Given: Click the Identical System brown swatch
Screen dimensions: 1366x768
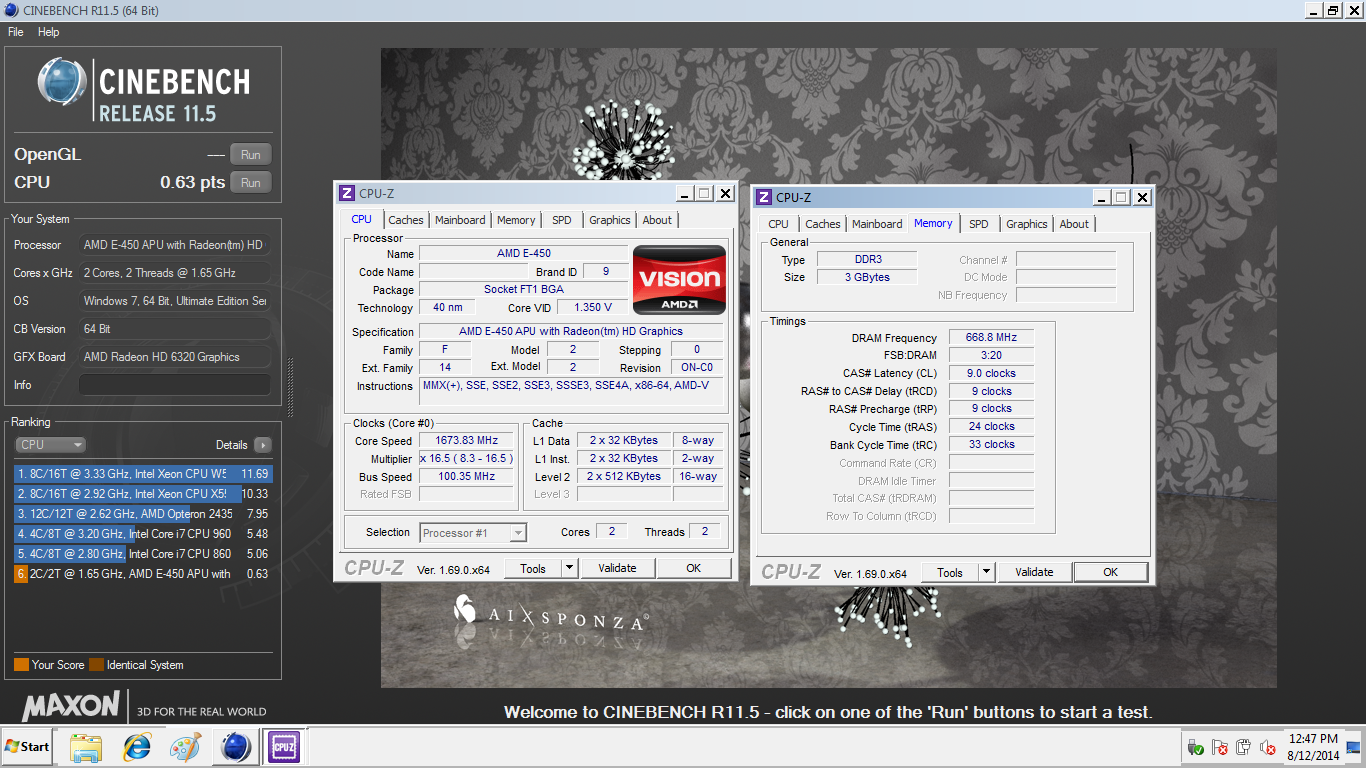Looking at the screenshot, I should [96, 665].
